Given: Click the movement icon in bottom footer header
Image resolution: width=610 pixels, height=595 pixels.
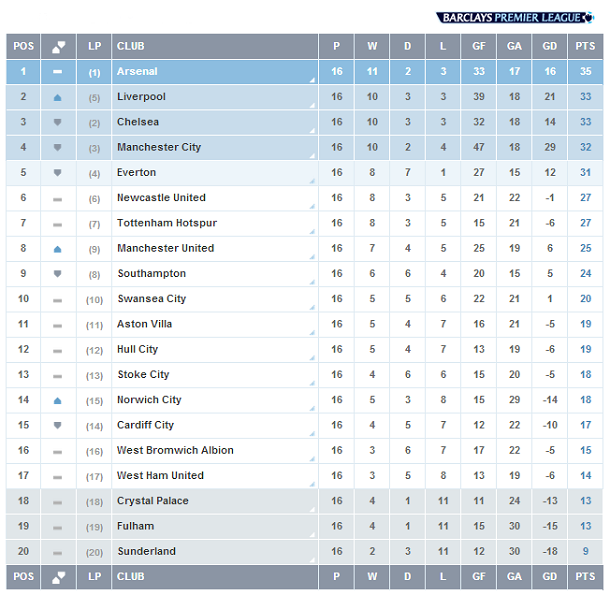Looking at the screenshot, I should 59,577.
